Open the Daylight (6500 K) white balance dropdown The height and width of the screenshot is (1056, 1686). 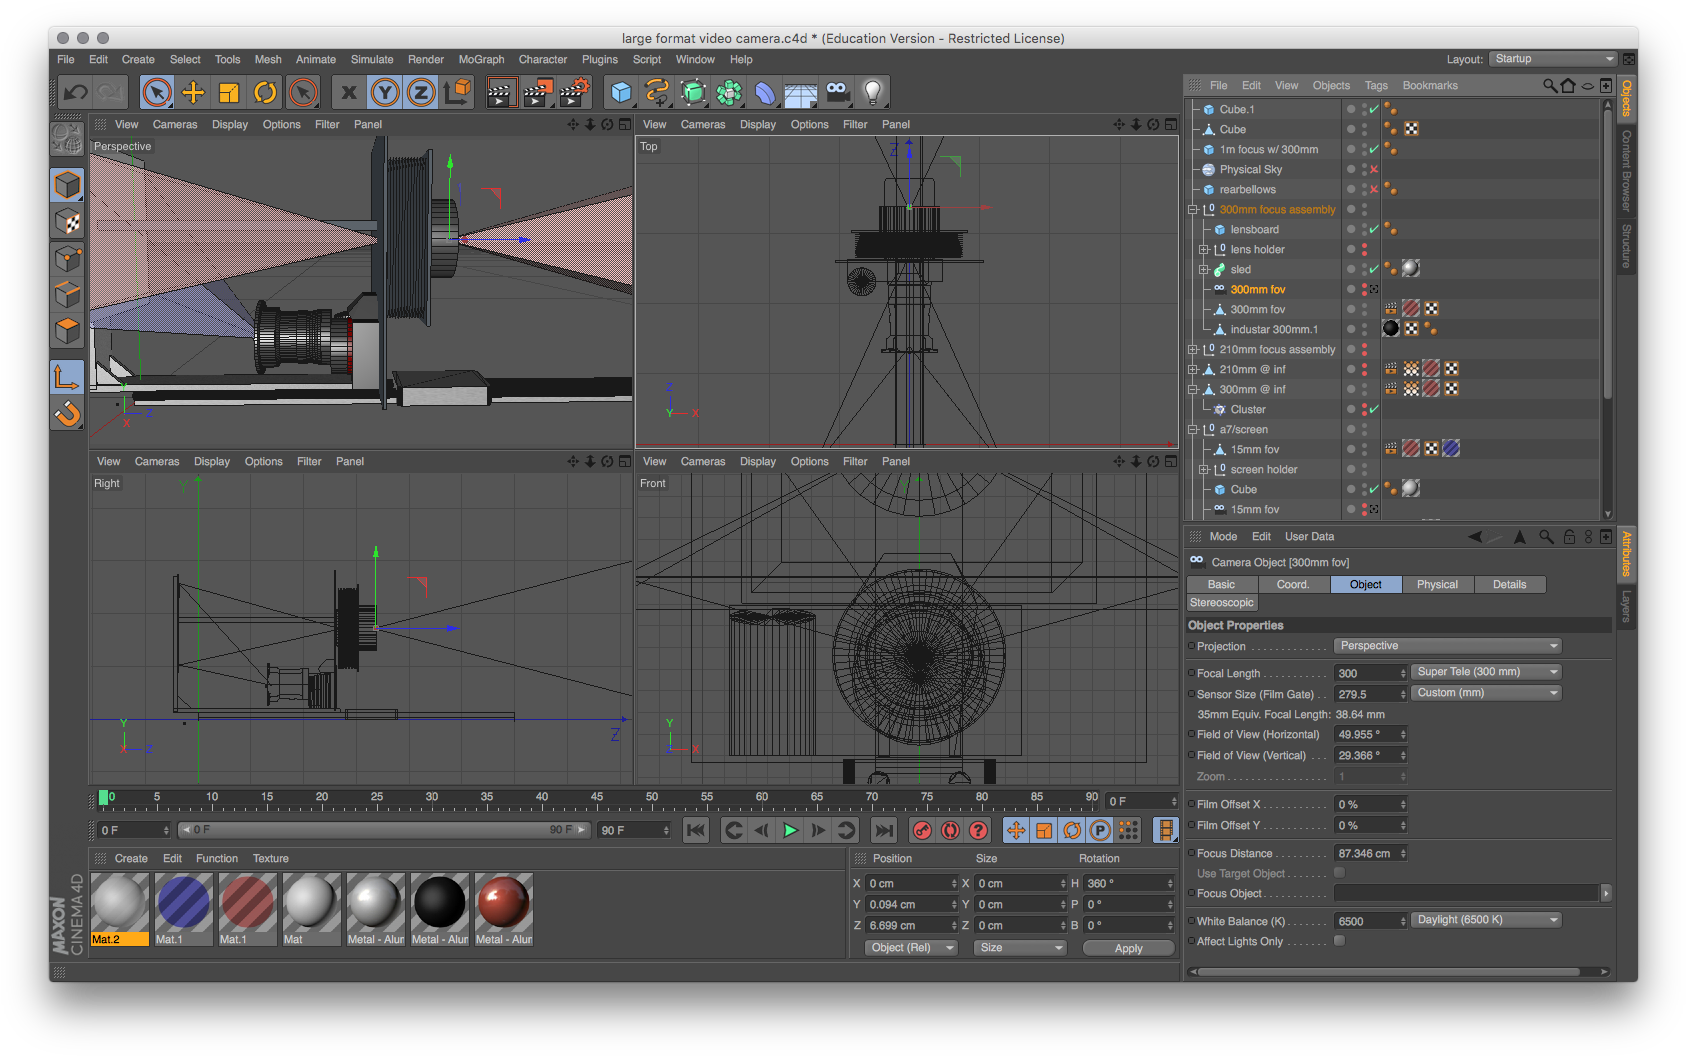[x=1486, y=920]
